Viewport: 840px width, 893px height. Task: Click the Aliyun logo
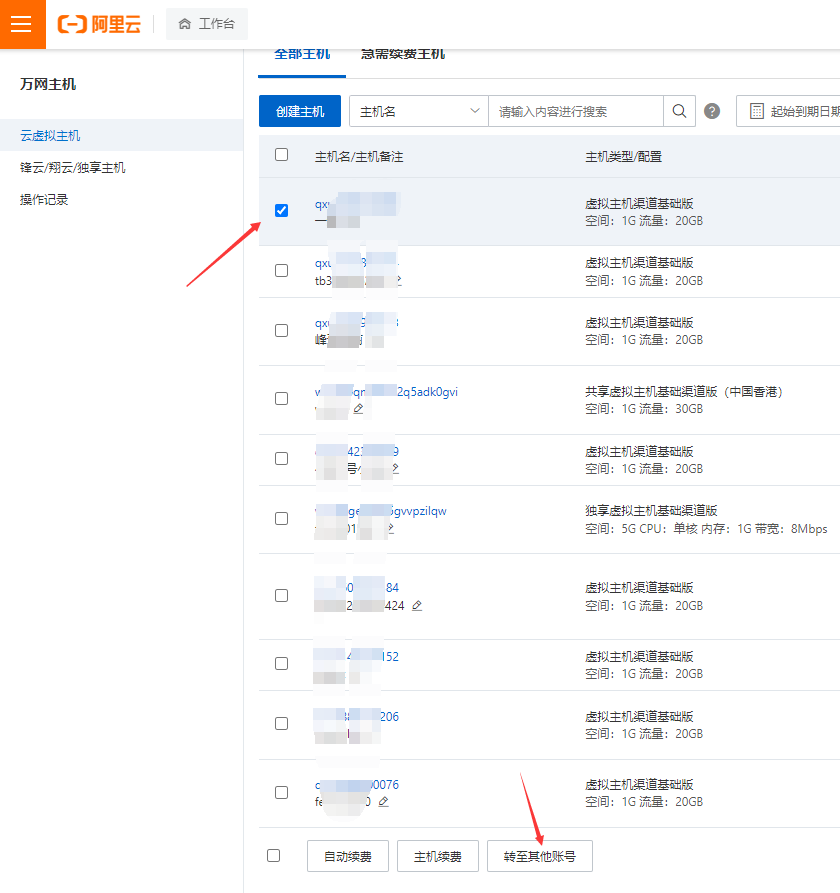tap(98, 24)
